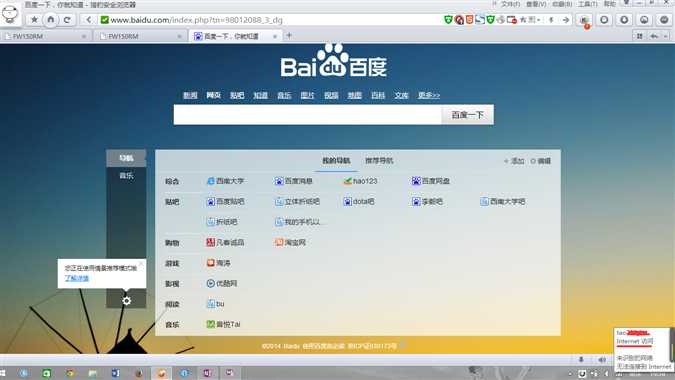Open the hao123 shortcut
The height and width of the screenshot is (380, 675).
coord(360,181)
